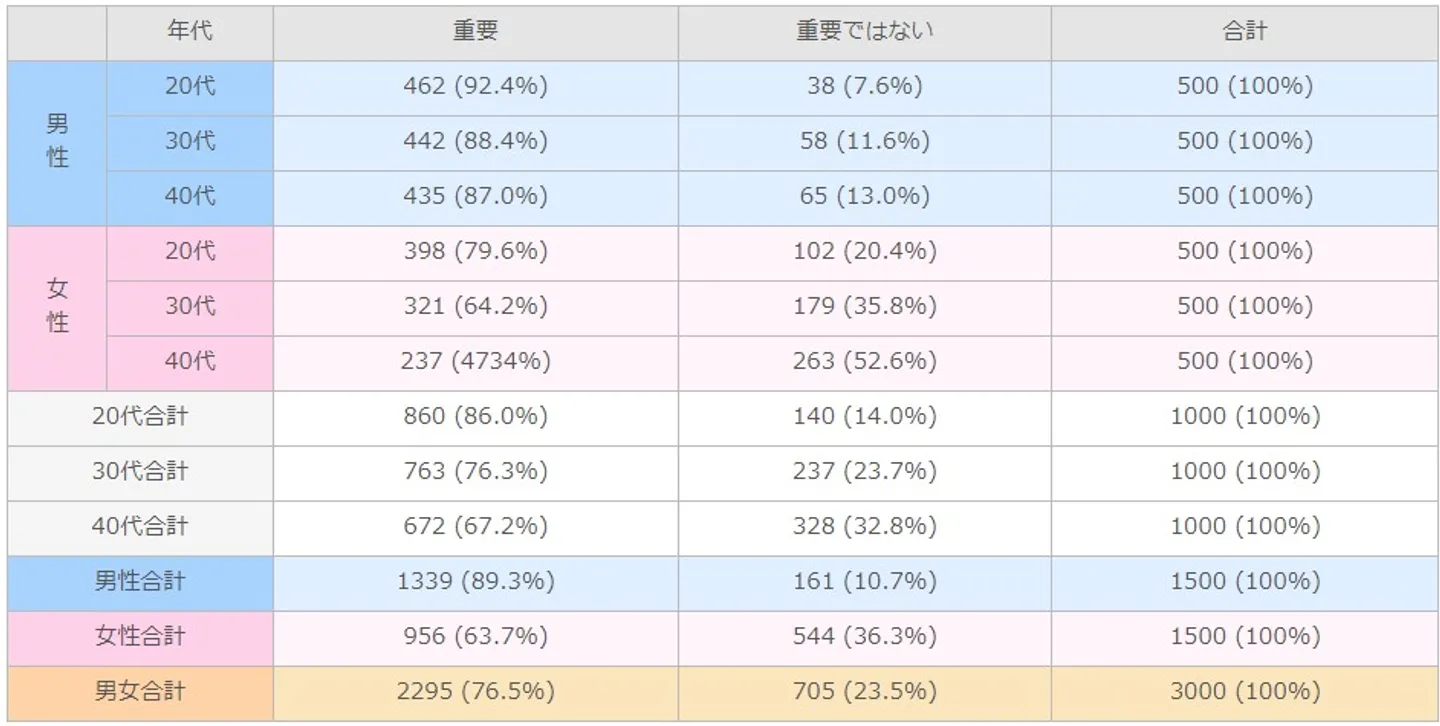Click the 男性合計 row label
Image resolution: width=1440 pixels, height=726 pixels.
(140, 582)
